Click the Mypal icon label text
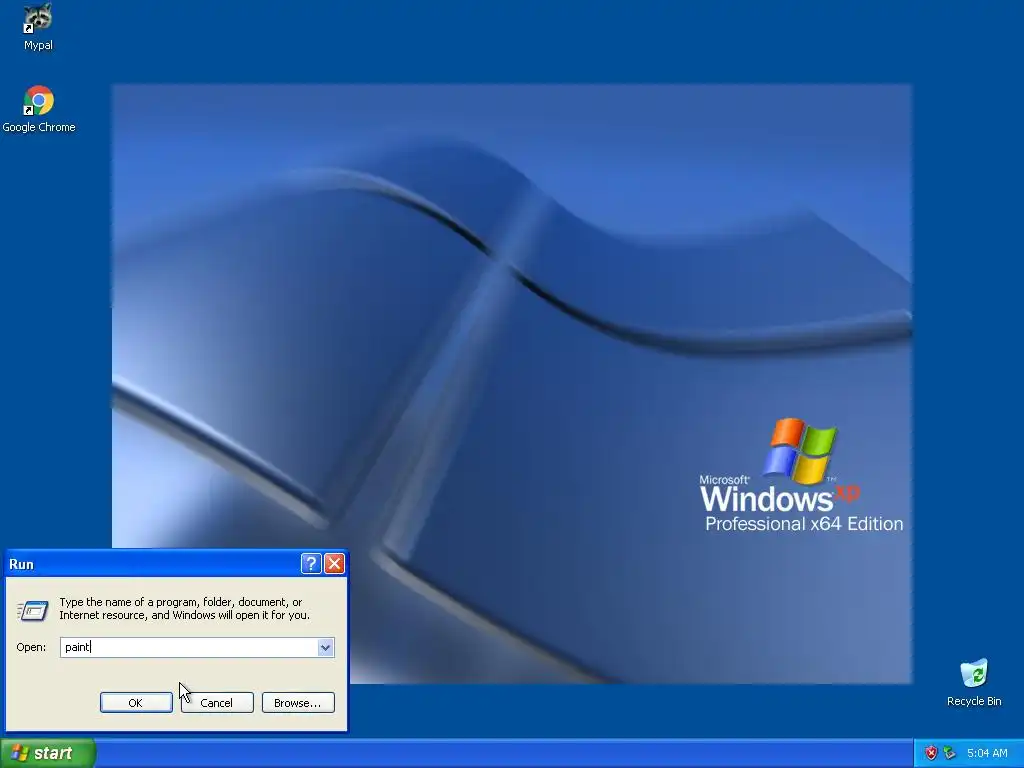Viewport: 1024px width, 768px height. pos(38,45)
